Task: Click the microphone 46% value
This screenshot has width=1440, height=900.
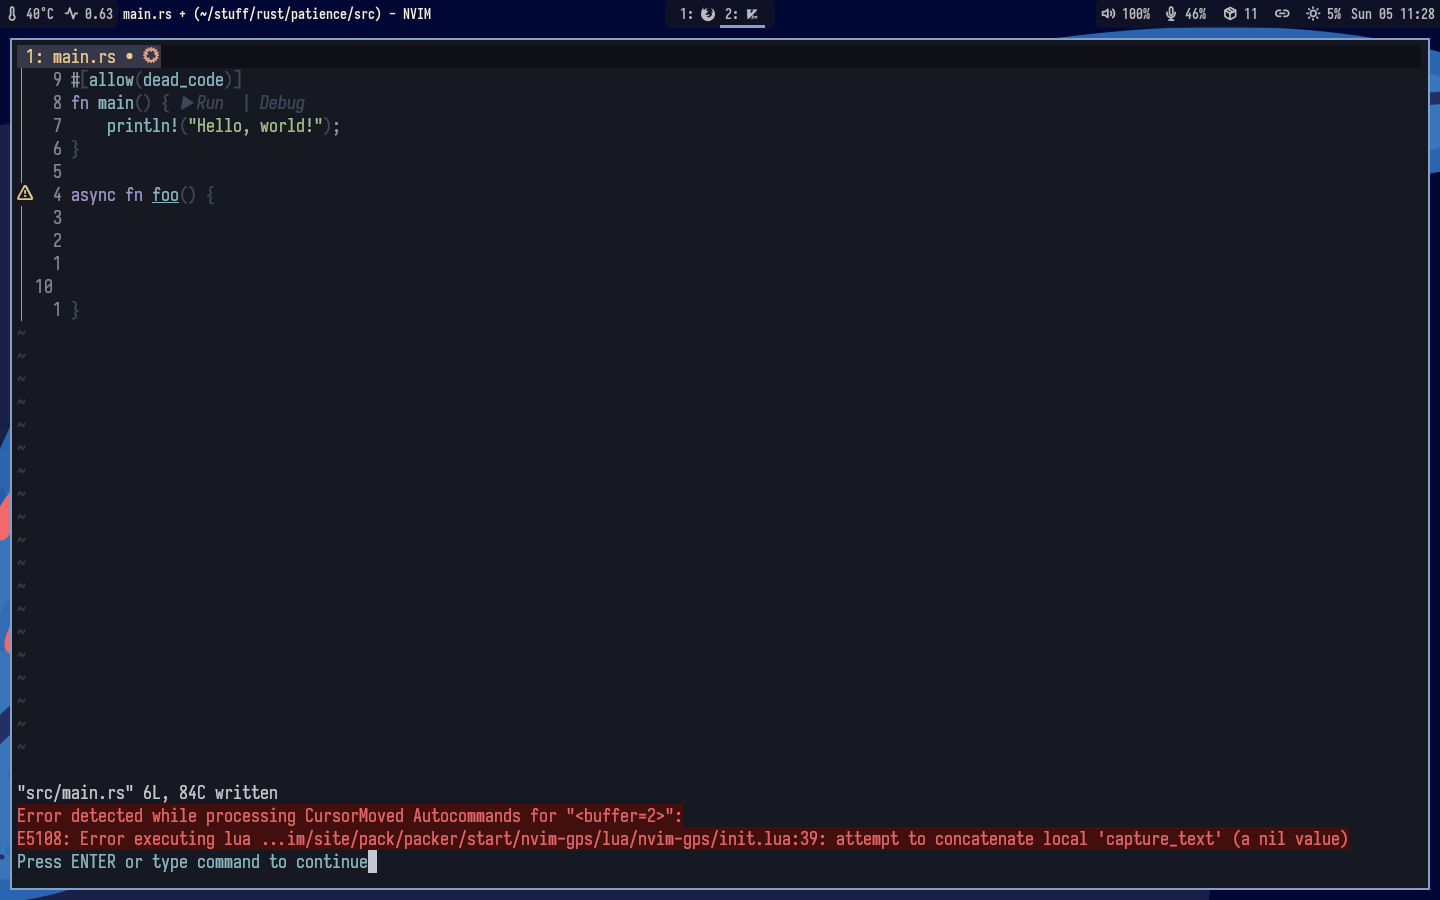Action: pos(1196,14)
